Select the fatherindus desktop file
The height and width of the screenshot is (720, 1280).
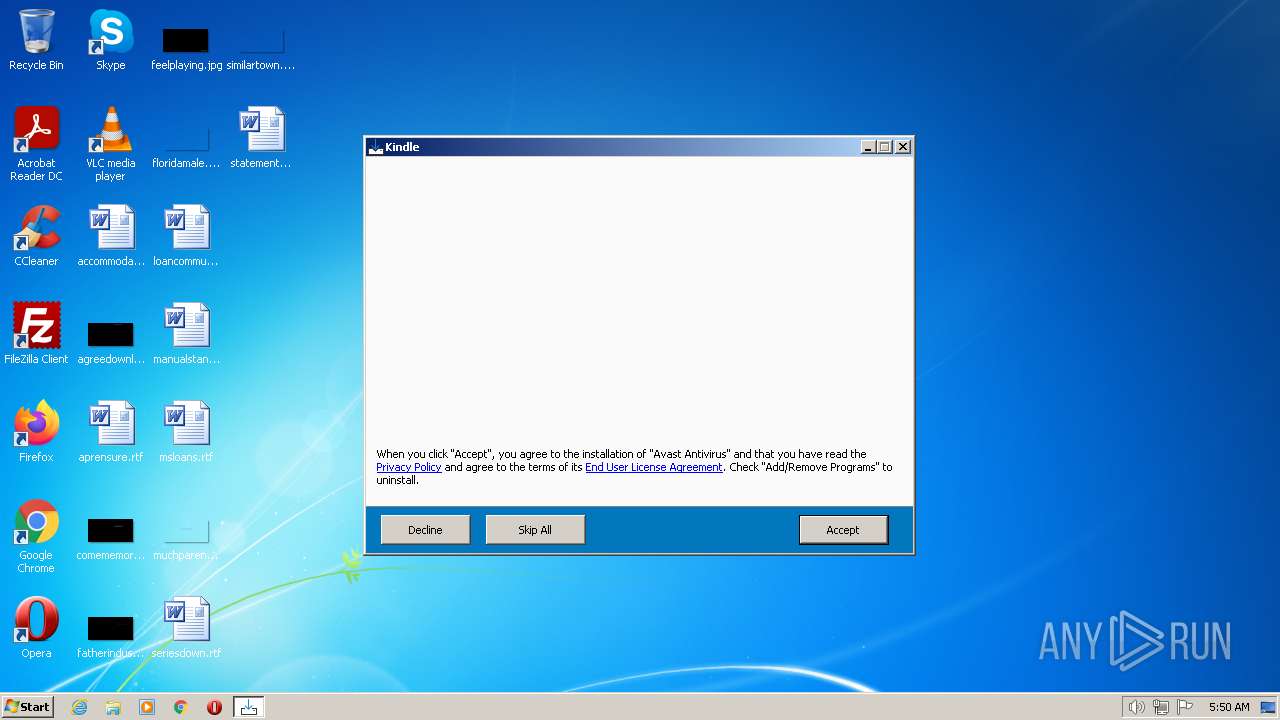click(x=111, y=637)
